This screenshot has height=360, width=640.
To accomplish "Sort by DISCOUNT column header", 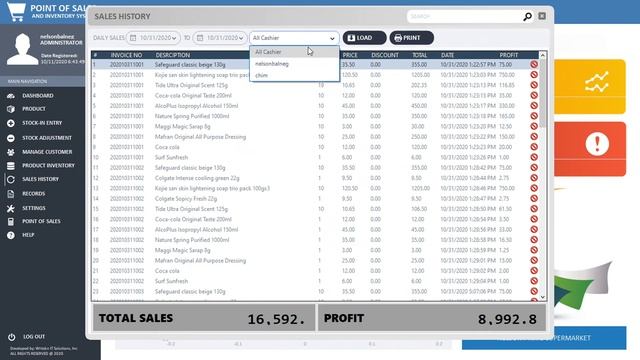I will 384,55.
